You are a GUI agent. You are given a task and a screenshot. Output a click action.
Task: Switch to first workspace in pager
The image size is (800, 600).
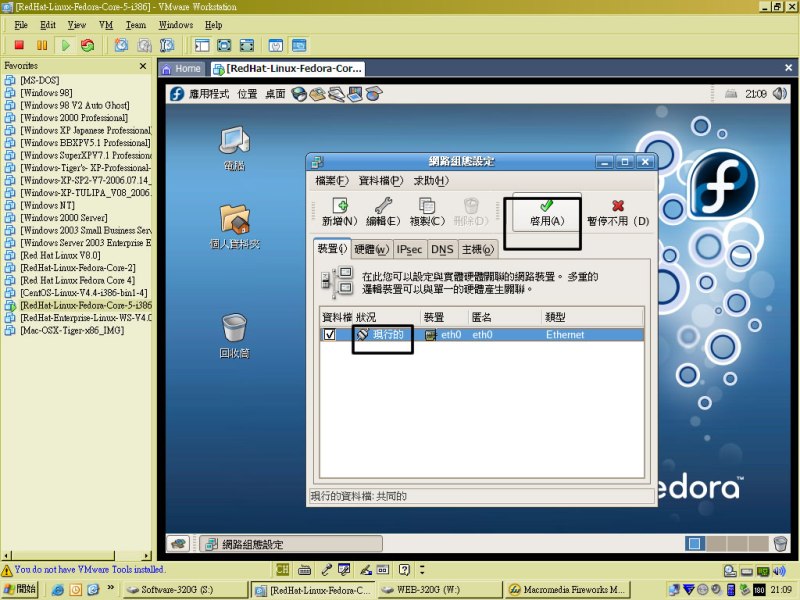tap(694, 544)
